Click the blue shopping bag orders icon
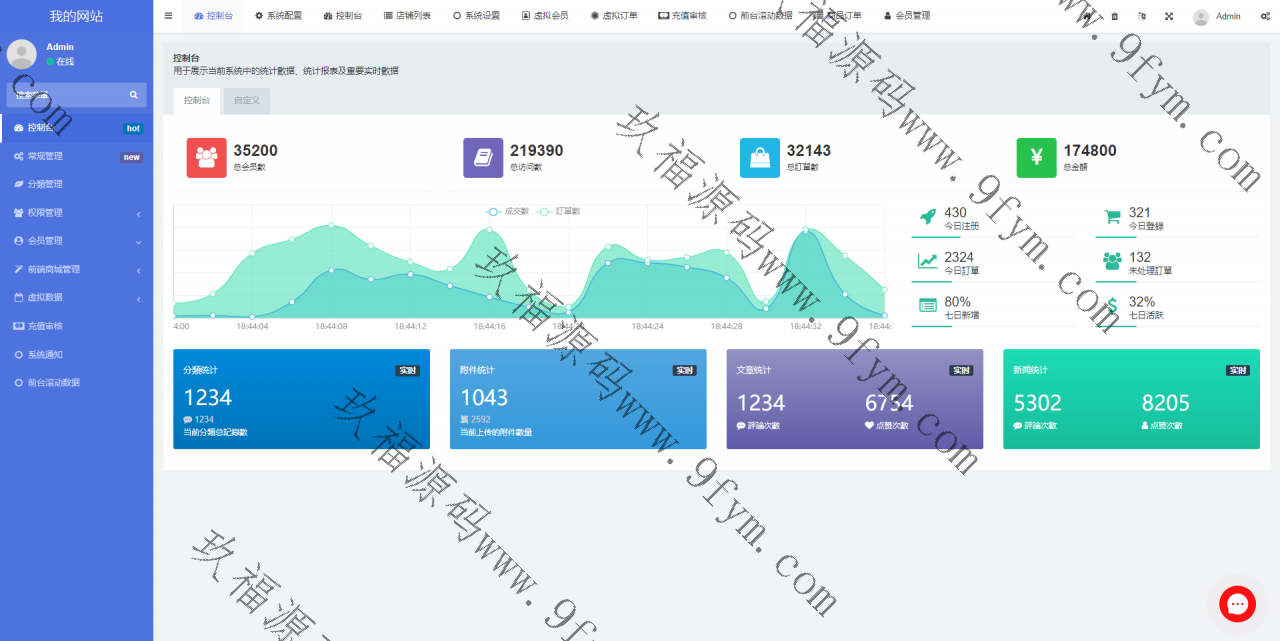The image size is (1280, 641). point(760,158)
